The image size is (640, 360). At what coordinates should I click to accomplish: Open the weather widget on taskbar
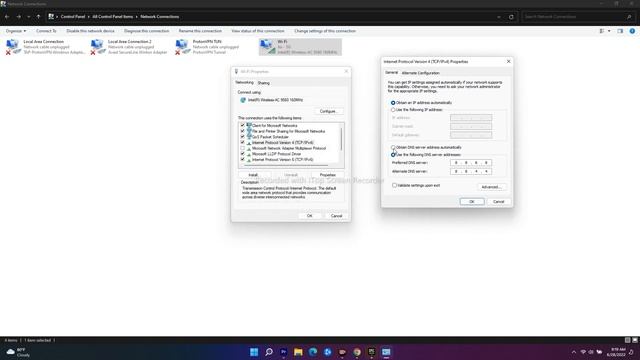(18, 352)
